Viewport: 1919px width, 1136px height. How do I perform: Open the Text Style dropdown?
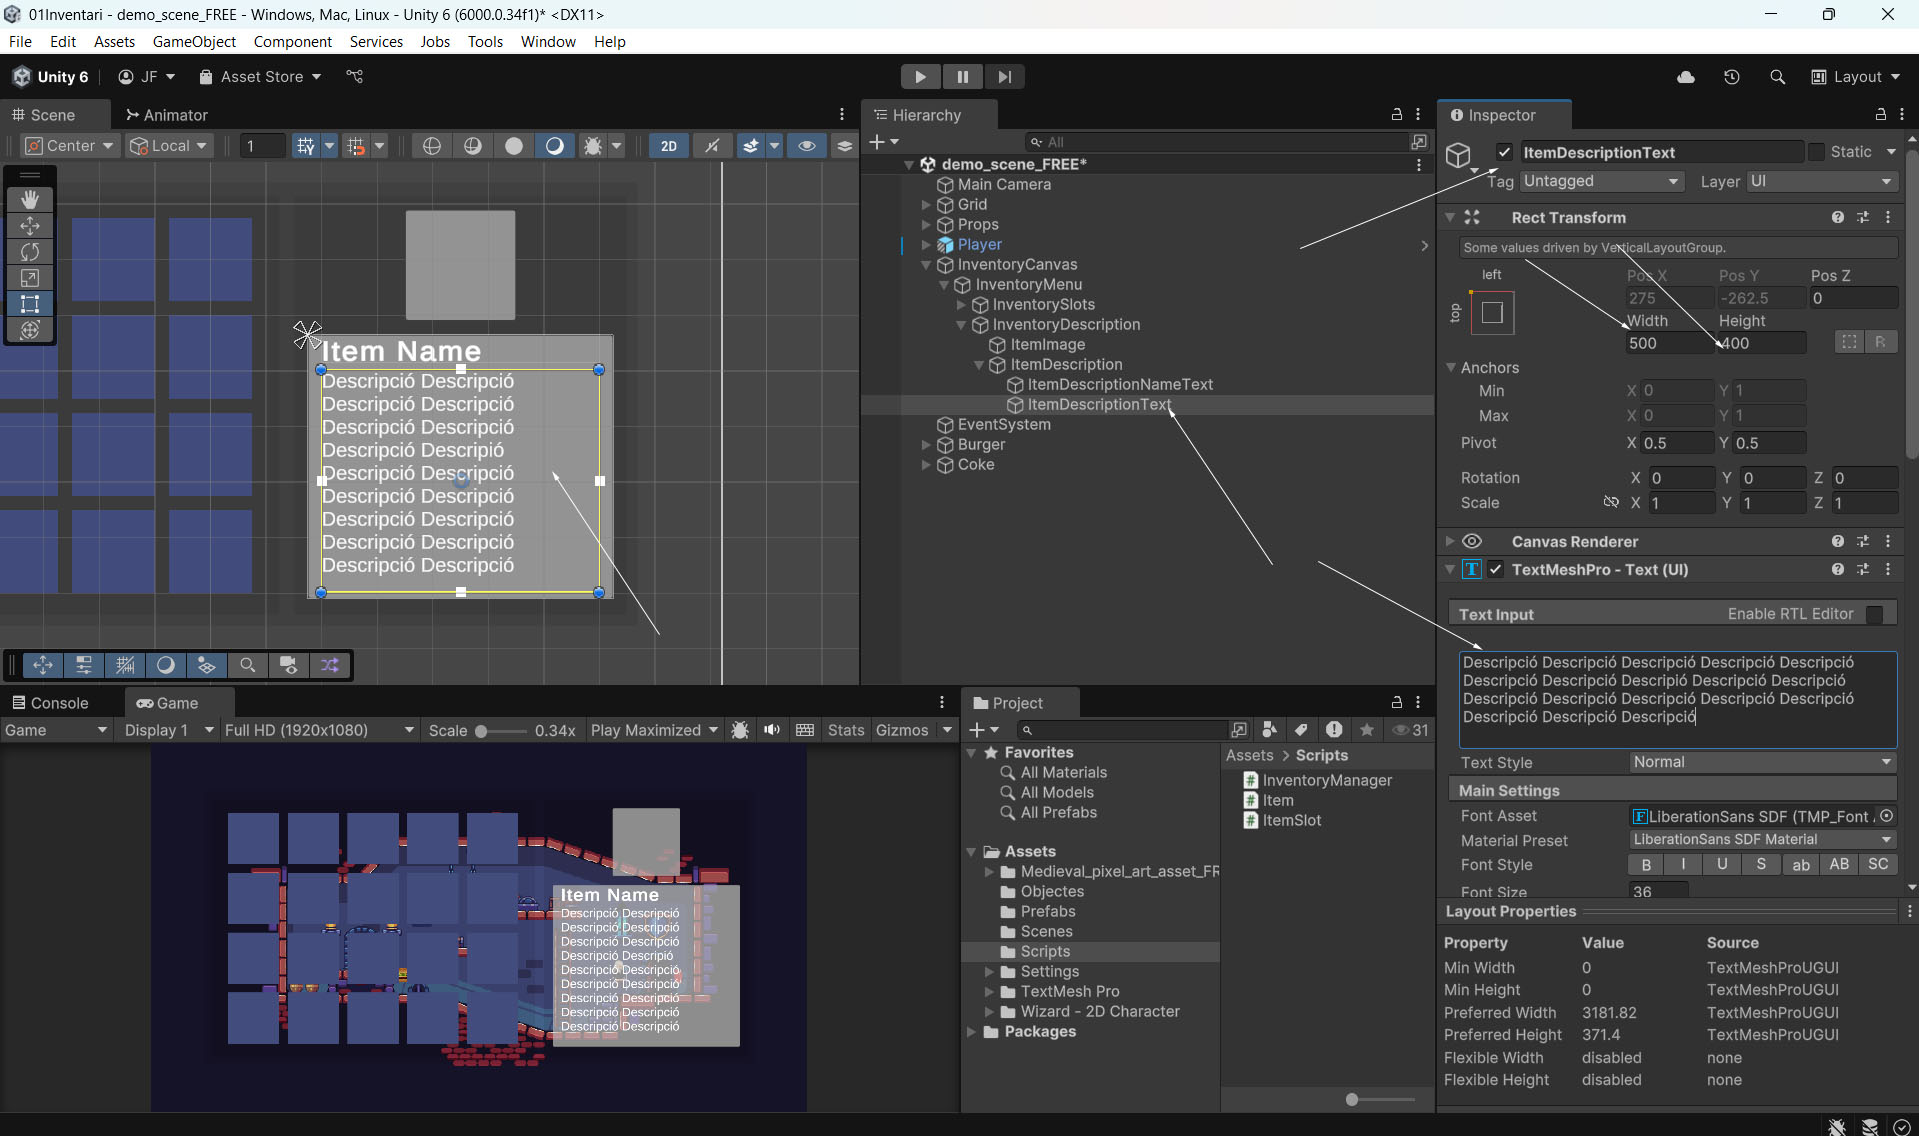point(1762,762)
